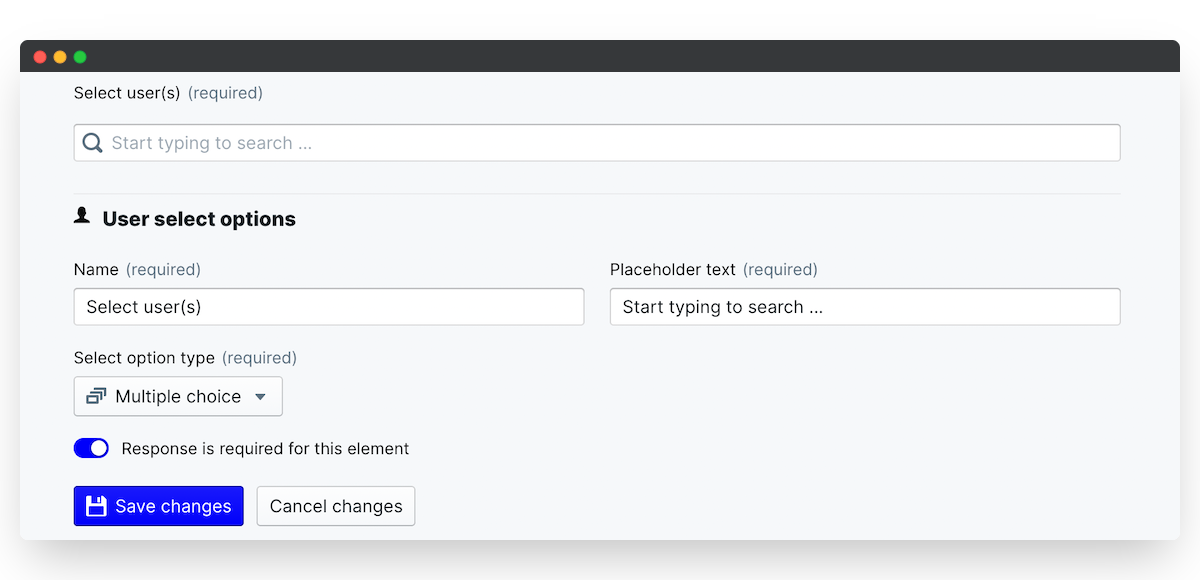Maximize the window using the green button

(80, 57)
